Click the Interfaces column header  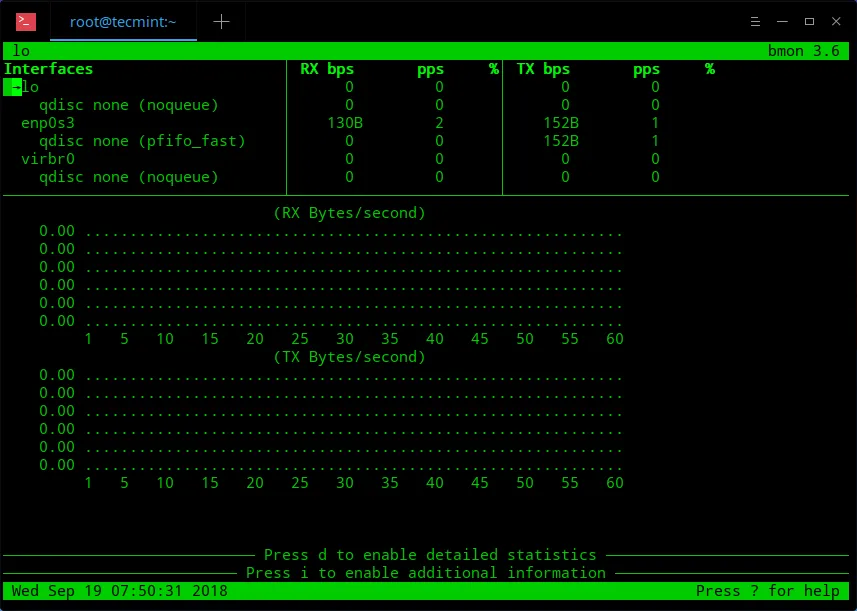tap(48, 69)
